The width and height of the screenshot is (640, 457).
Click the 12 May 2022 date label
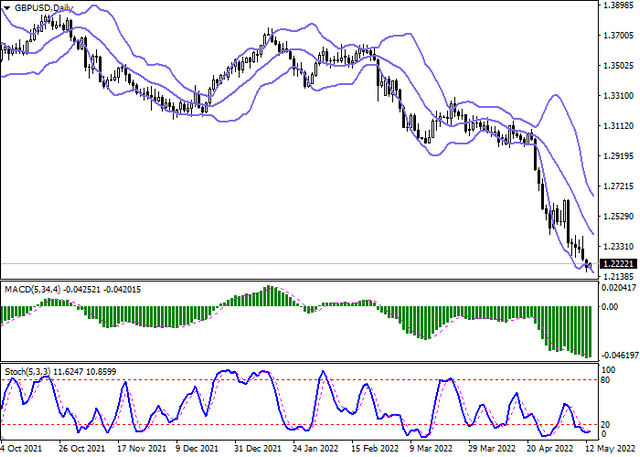pyautogui.click(x=611, y=449)
